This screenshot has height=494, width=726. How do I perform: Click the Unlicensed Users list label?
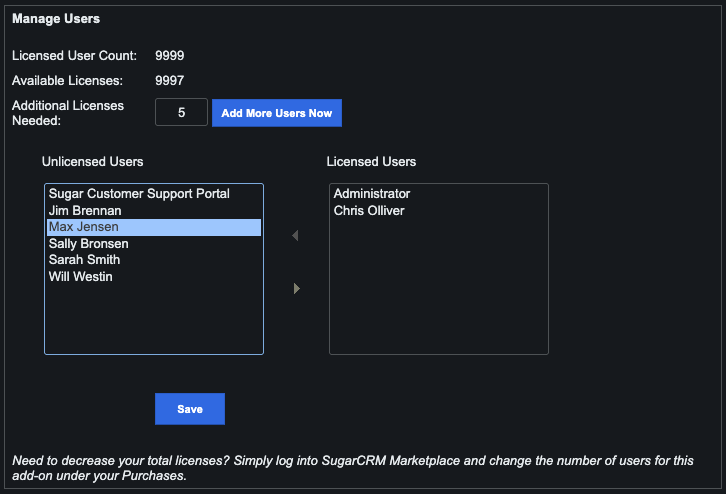tap(92, 162)
